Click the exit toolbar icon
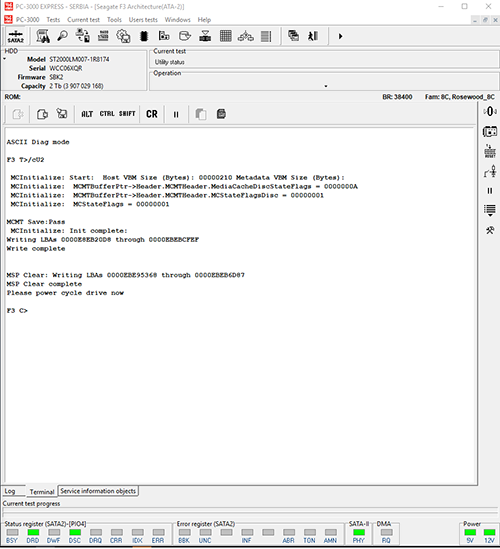This screenshot has height=549, width=500. [x=313, y=36]
